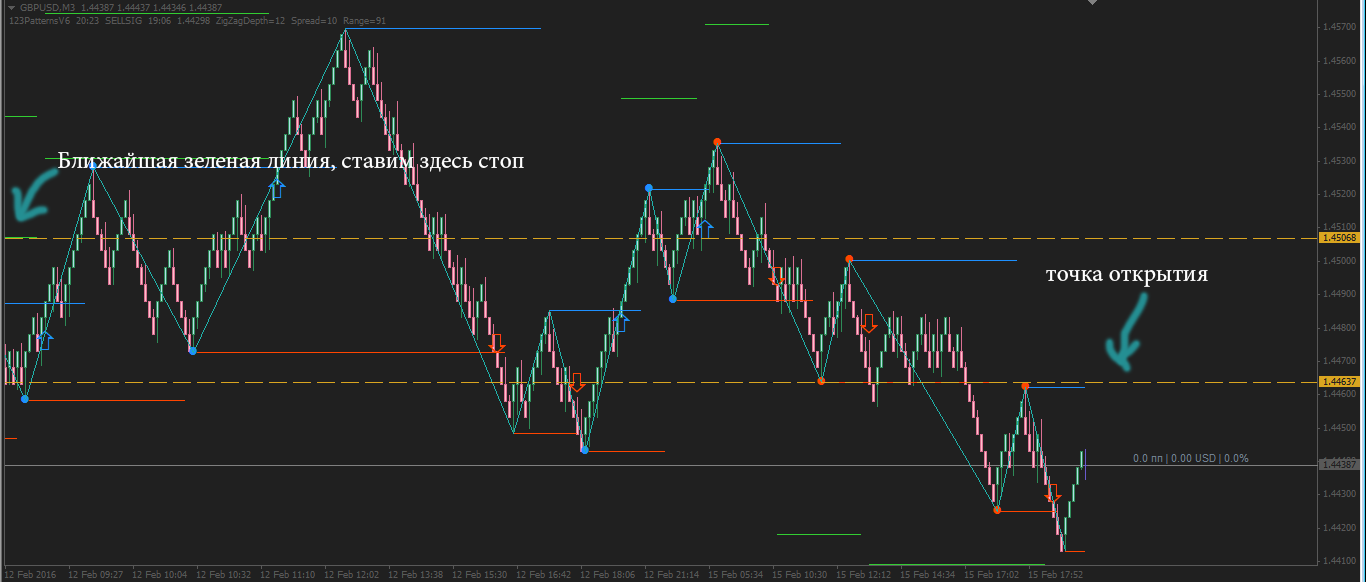
Task: Click the '15 Feb 05:34' time axis label
Action: point(736,575)
